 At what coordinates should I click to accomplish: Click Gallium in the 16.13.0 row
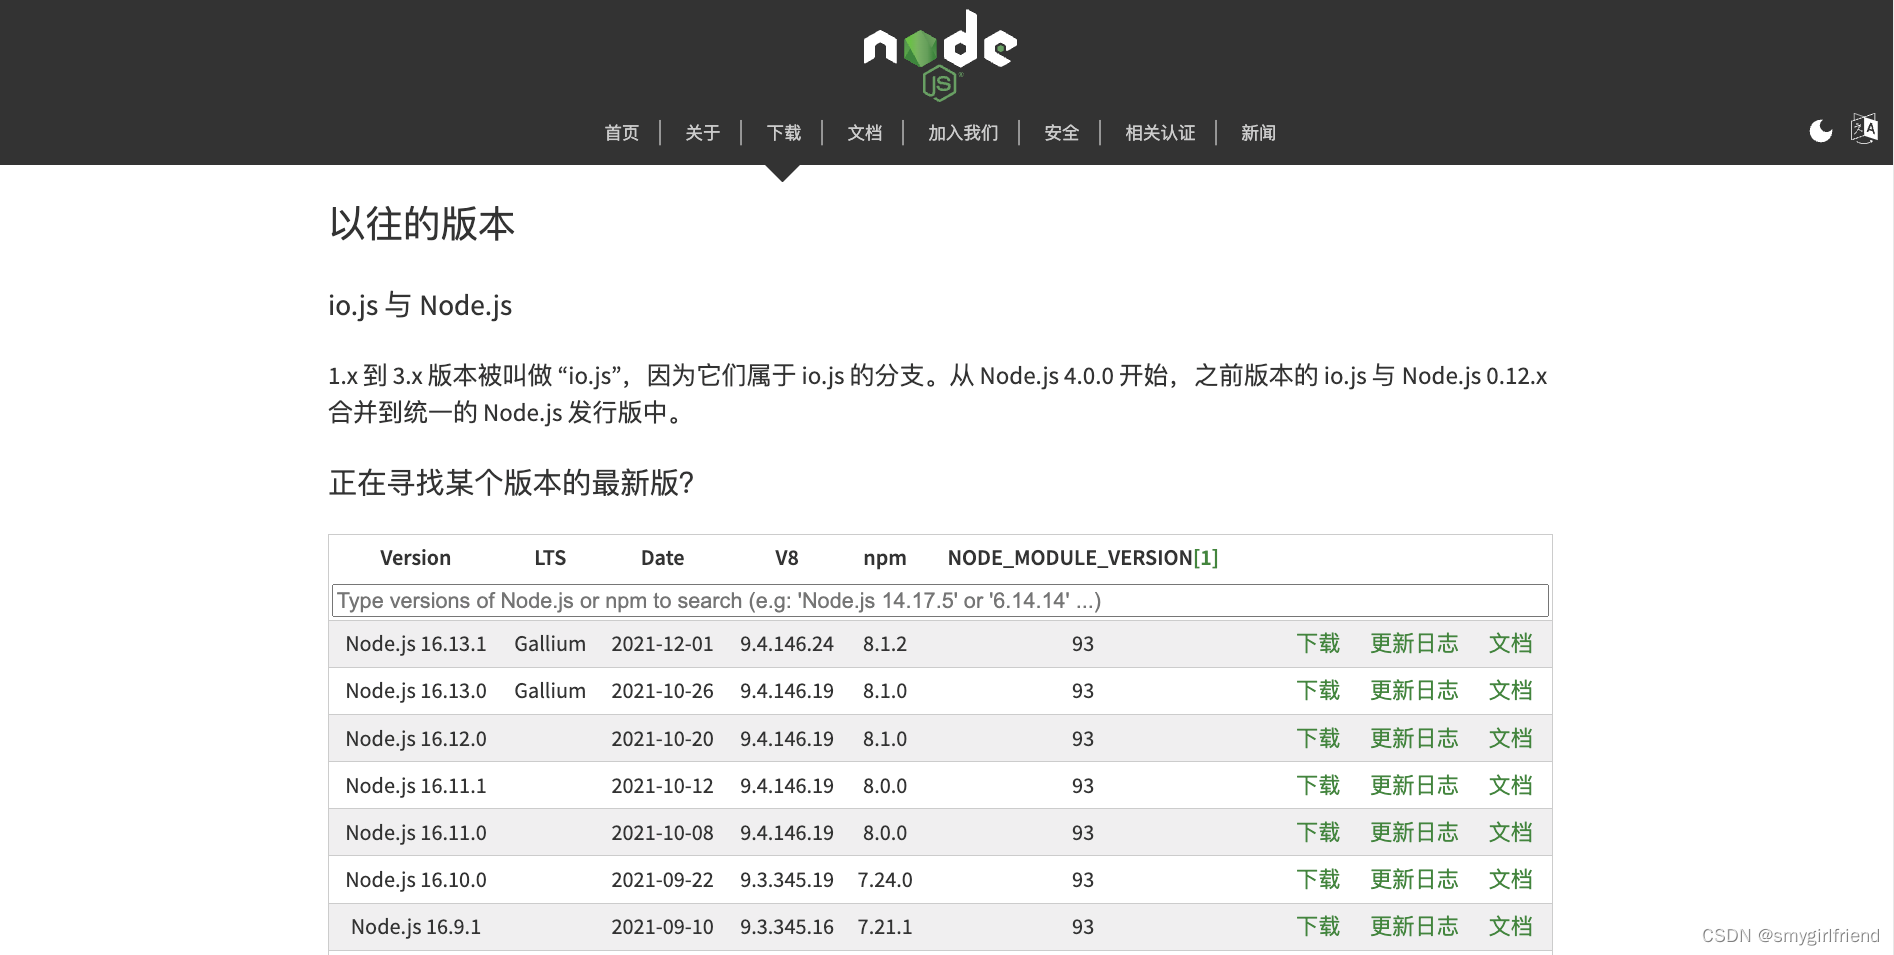[550, 691]
